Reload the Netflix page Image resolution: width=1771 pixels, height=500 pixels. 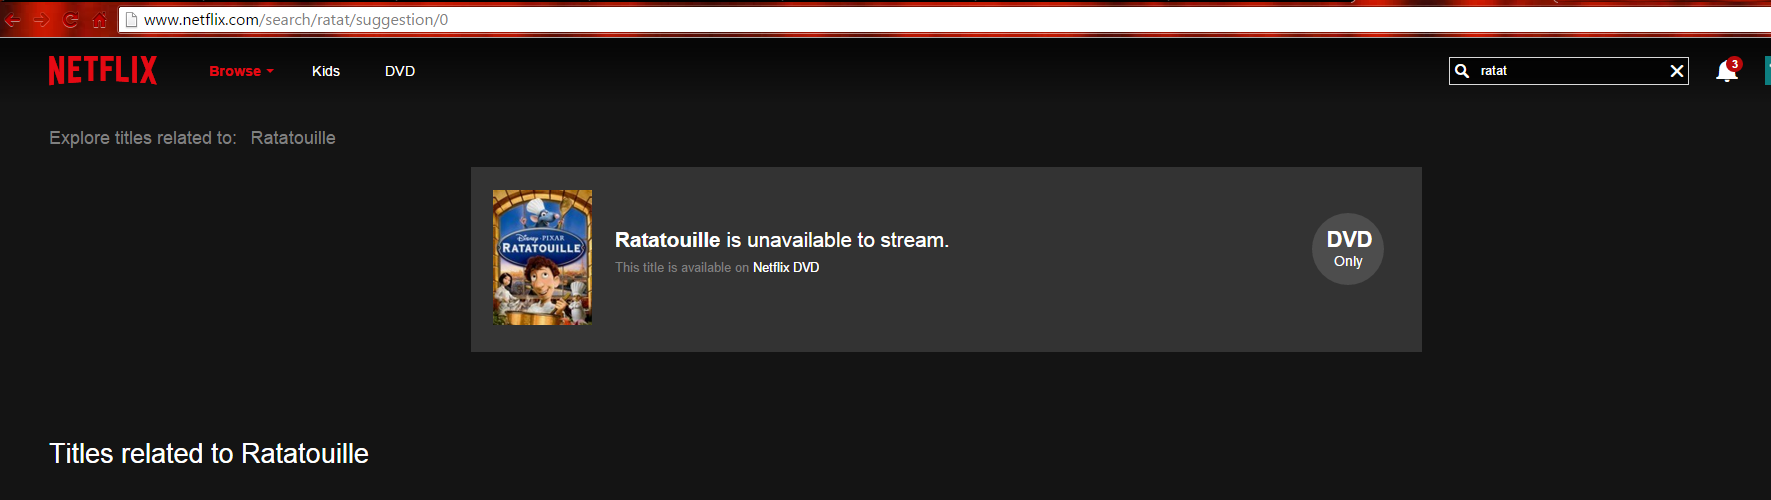click(x=71, y=19)
